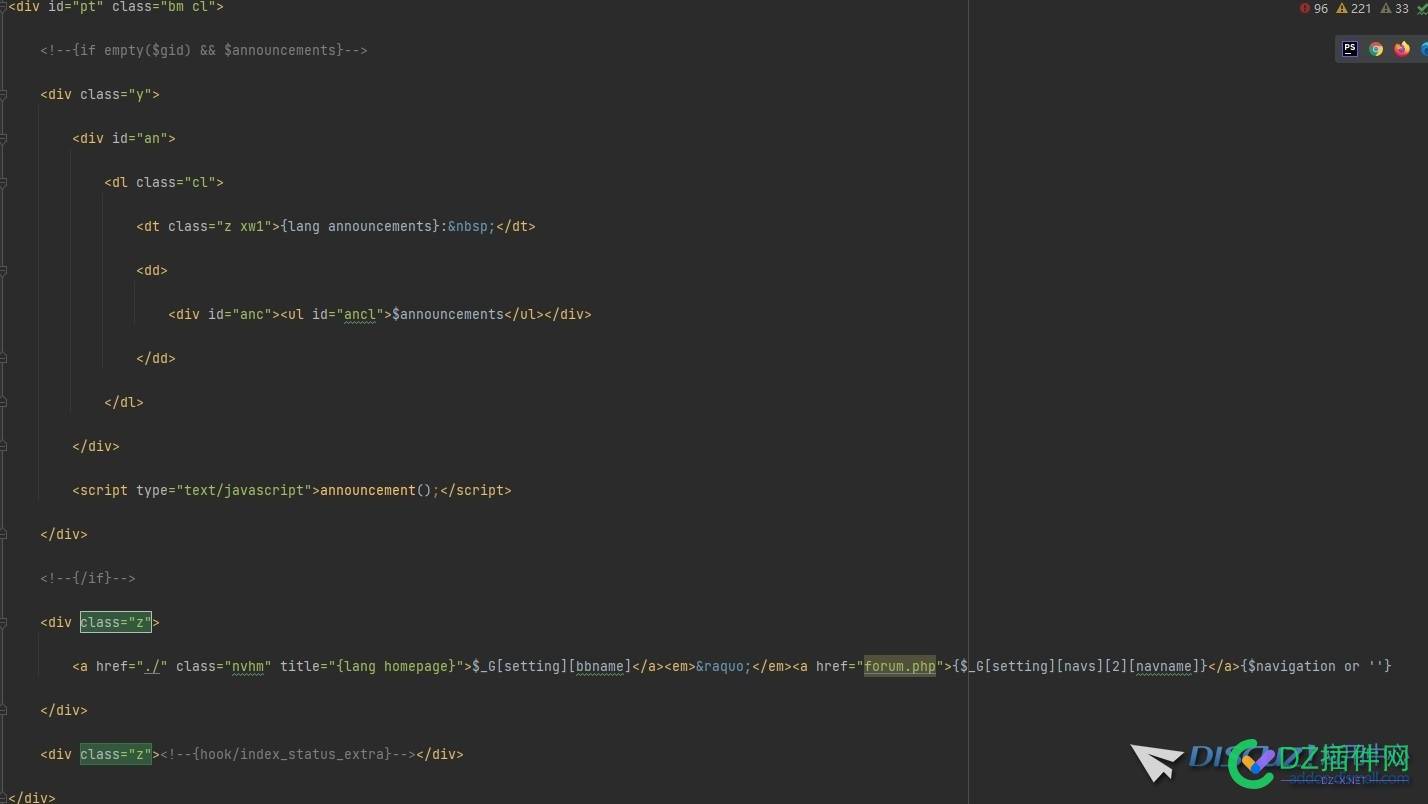Collapse fold marker at closing dl tag

[4, 402]
